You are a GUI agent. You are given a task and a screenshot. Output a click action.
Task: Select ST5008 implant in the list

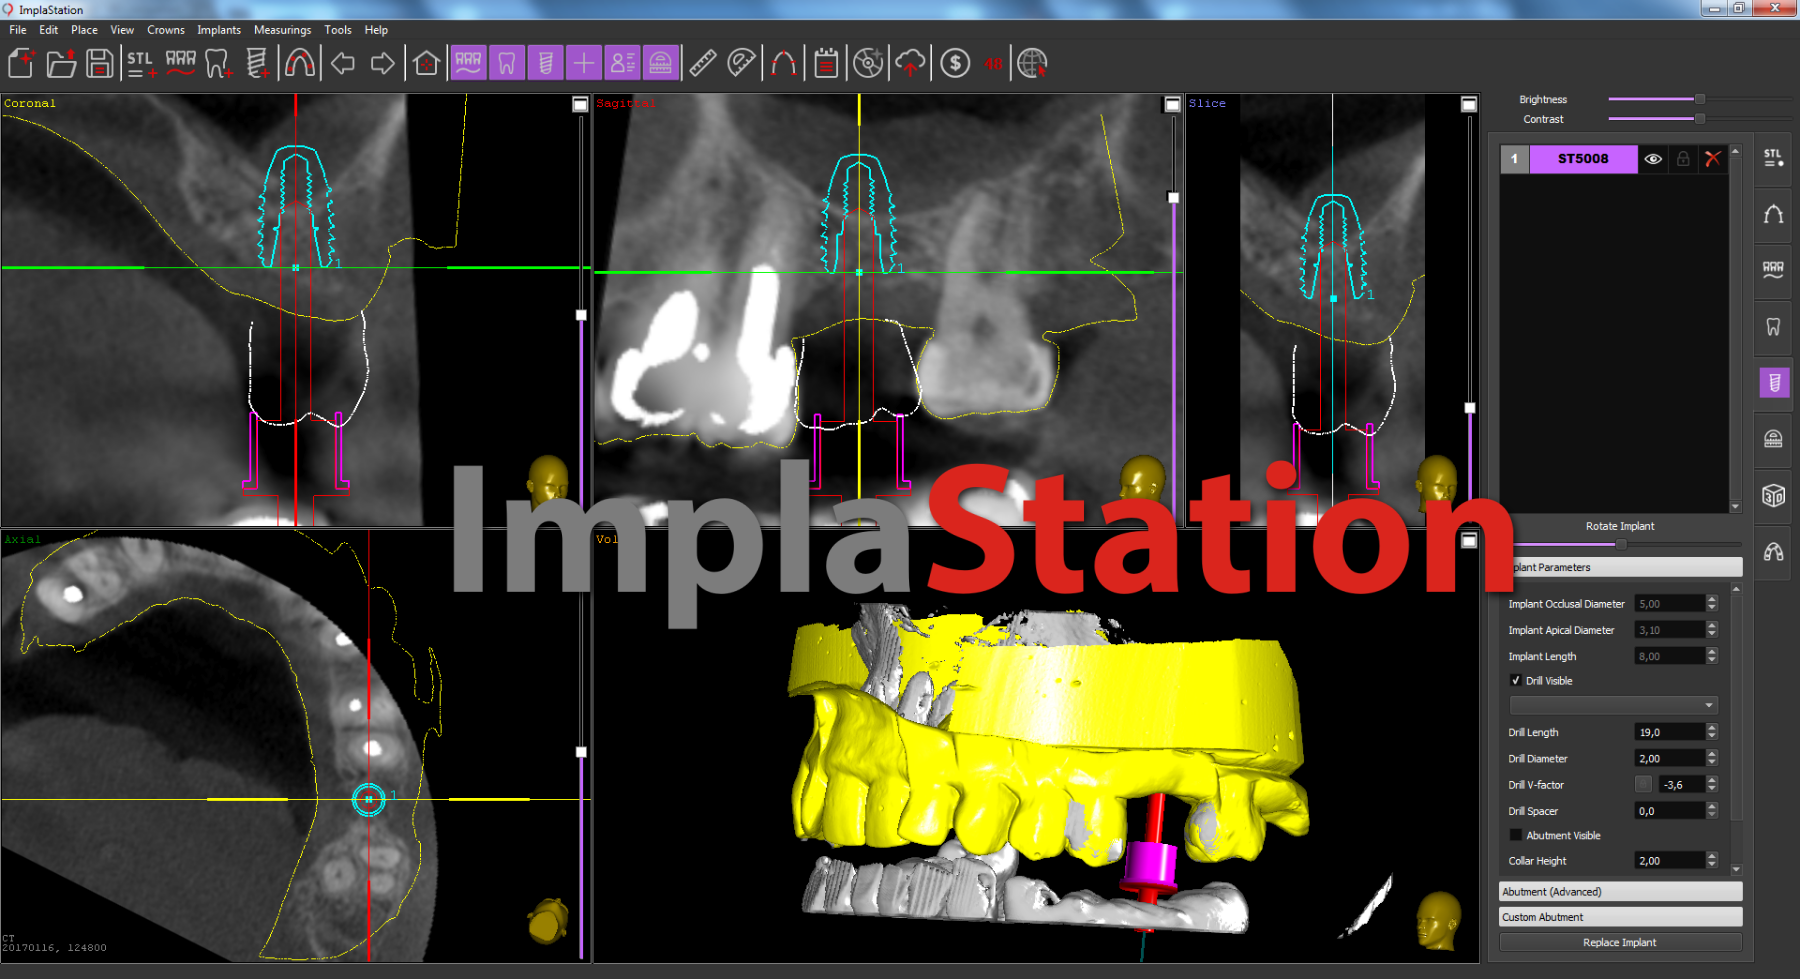click(x=1583, y=159)
